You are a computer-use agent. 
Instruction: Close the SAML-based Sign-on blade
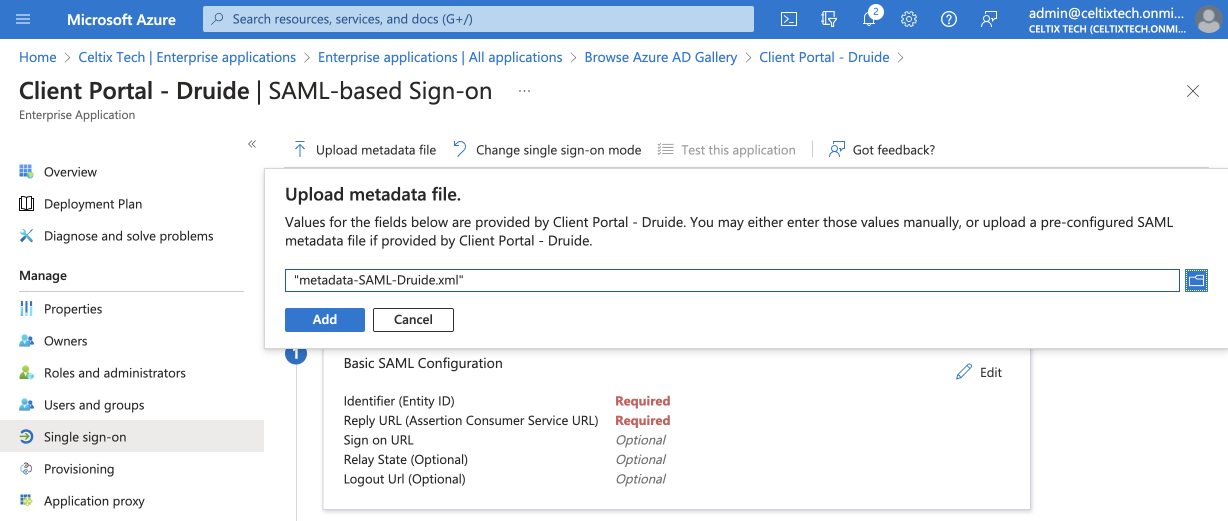(x=1192, y=91)
